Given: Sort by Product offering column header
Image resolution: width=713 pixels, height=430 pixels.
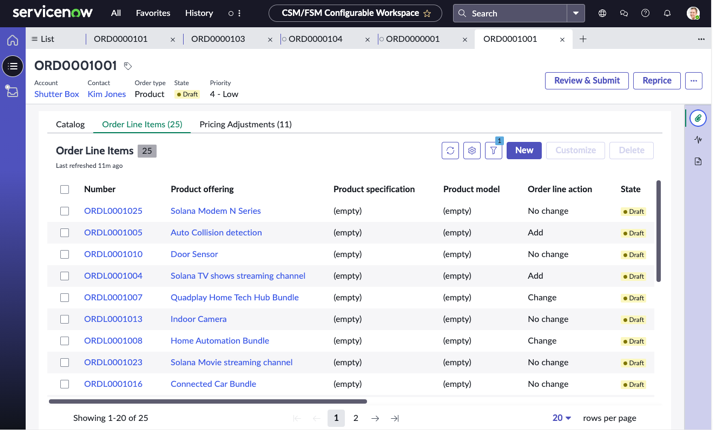Looking at the screenshot, I should (x=202, y=190).
